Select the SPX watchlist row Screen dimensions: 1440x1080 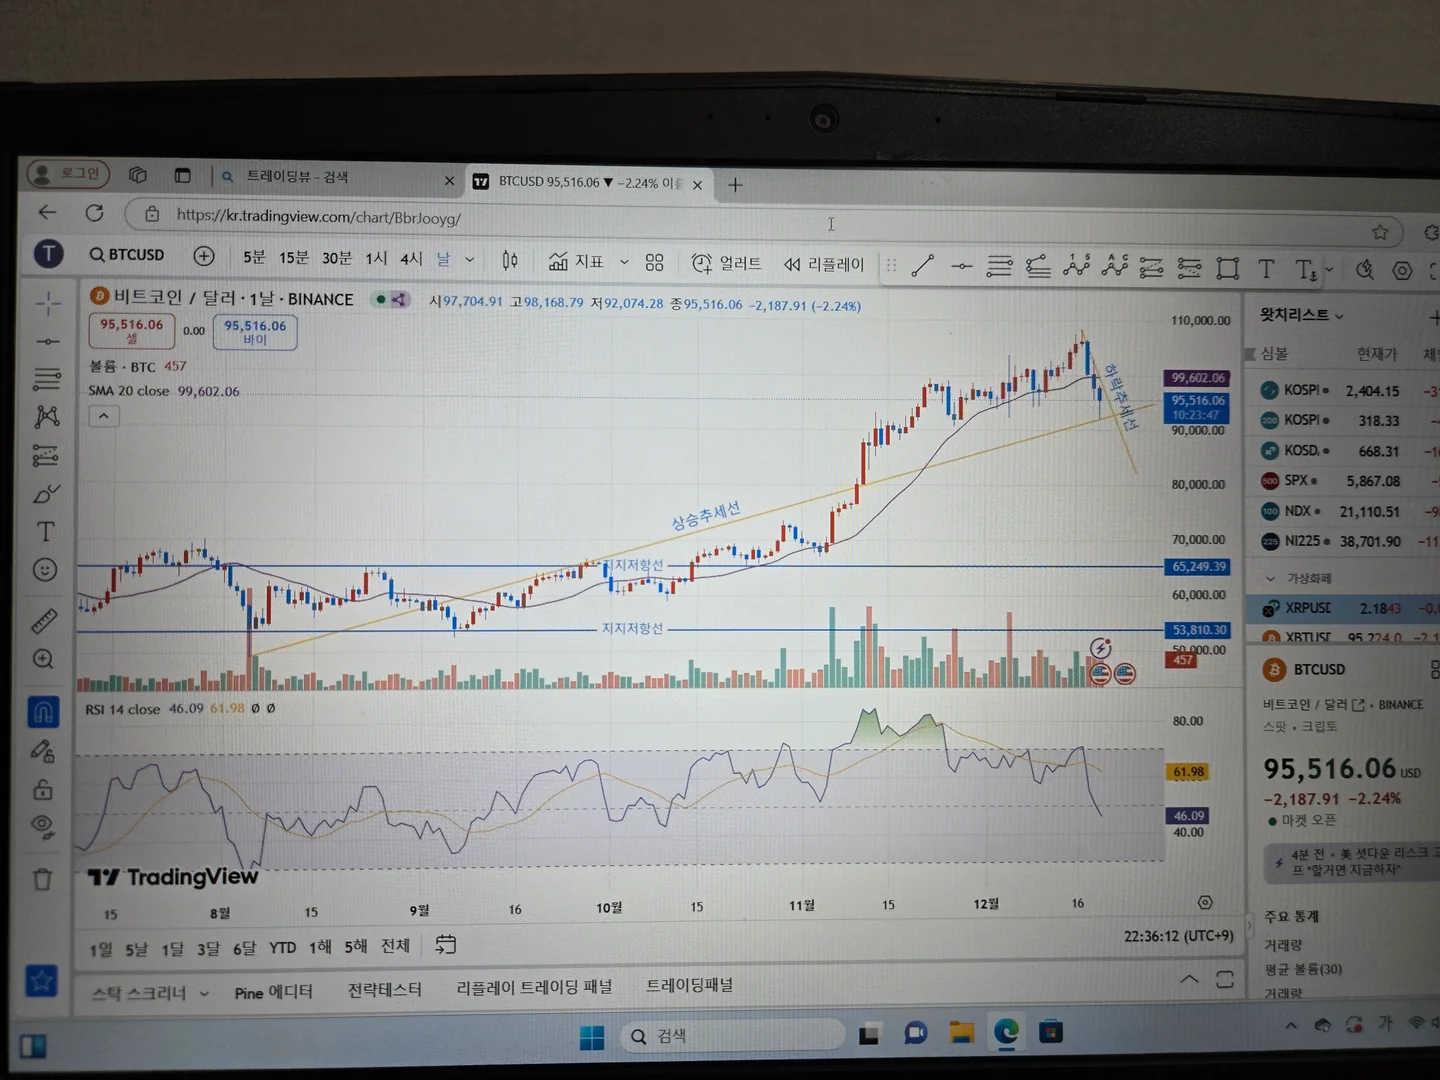pos(1345,481)
